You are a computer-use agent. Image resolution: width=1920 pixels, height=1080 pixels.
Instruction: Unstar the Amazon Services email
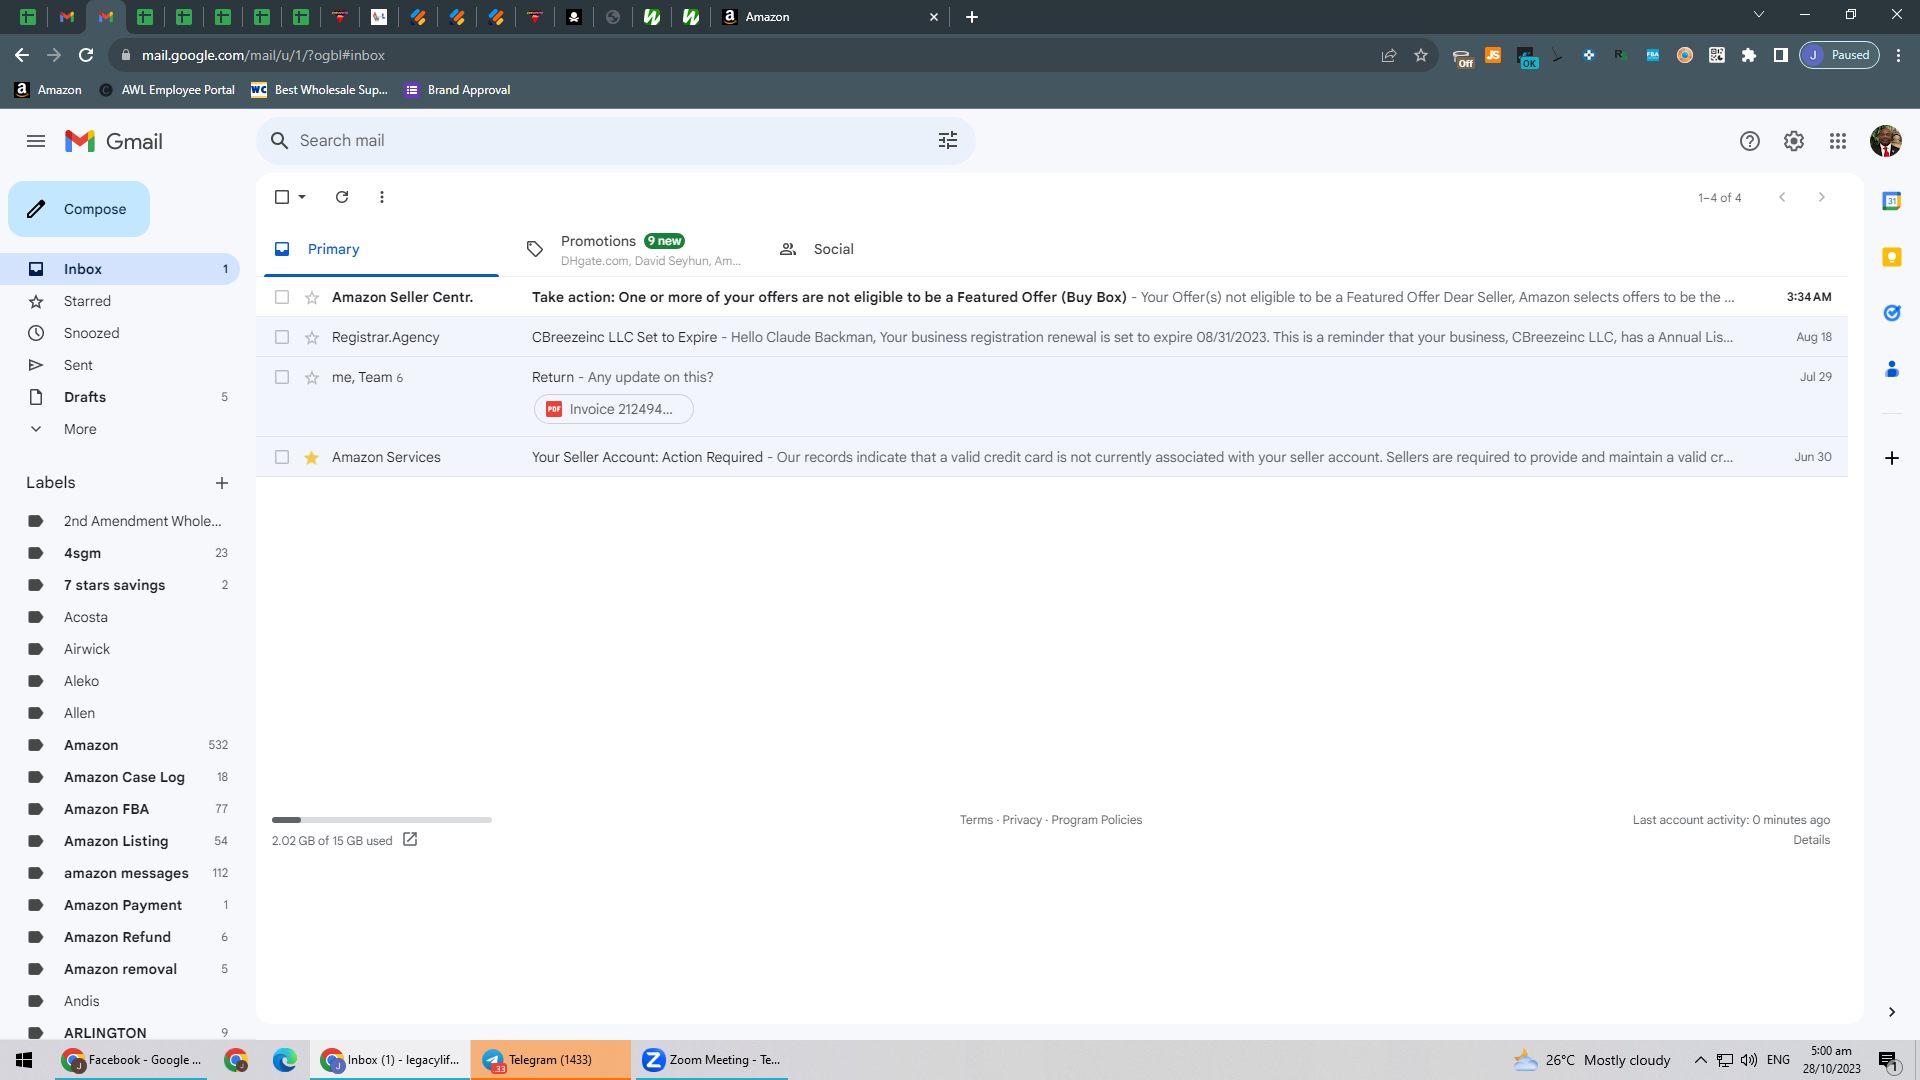pyautogui.click(x=312, y=457)
